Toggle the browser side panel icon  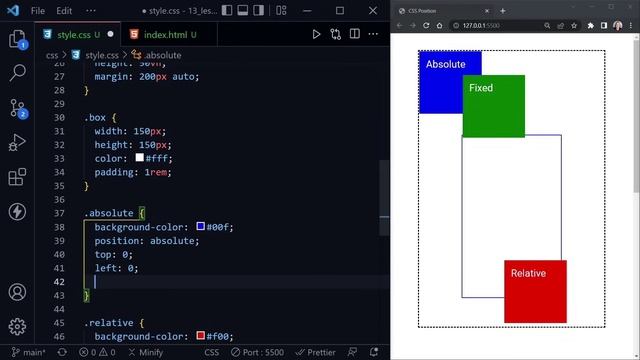point(604,25)
